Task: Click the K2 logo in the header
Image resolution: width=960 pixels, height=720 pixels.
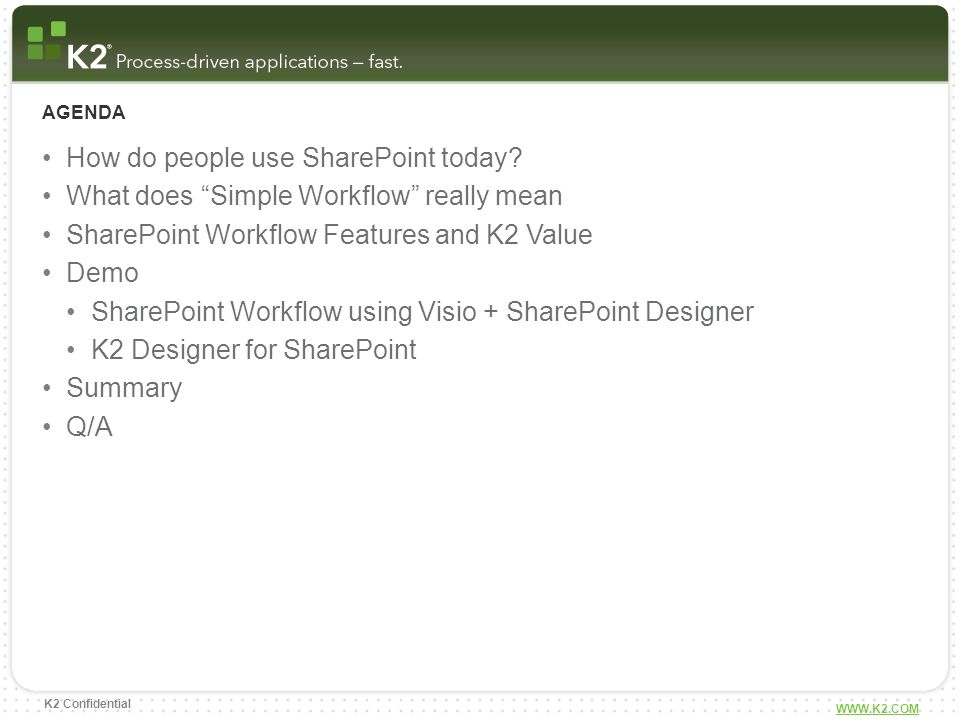Action: click(x=69, y=46)
